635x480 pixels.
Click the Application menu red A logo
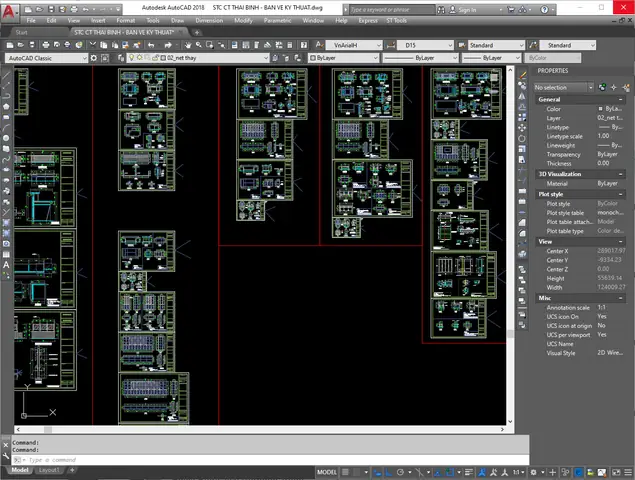[x=8, y=11]
